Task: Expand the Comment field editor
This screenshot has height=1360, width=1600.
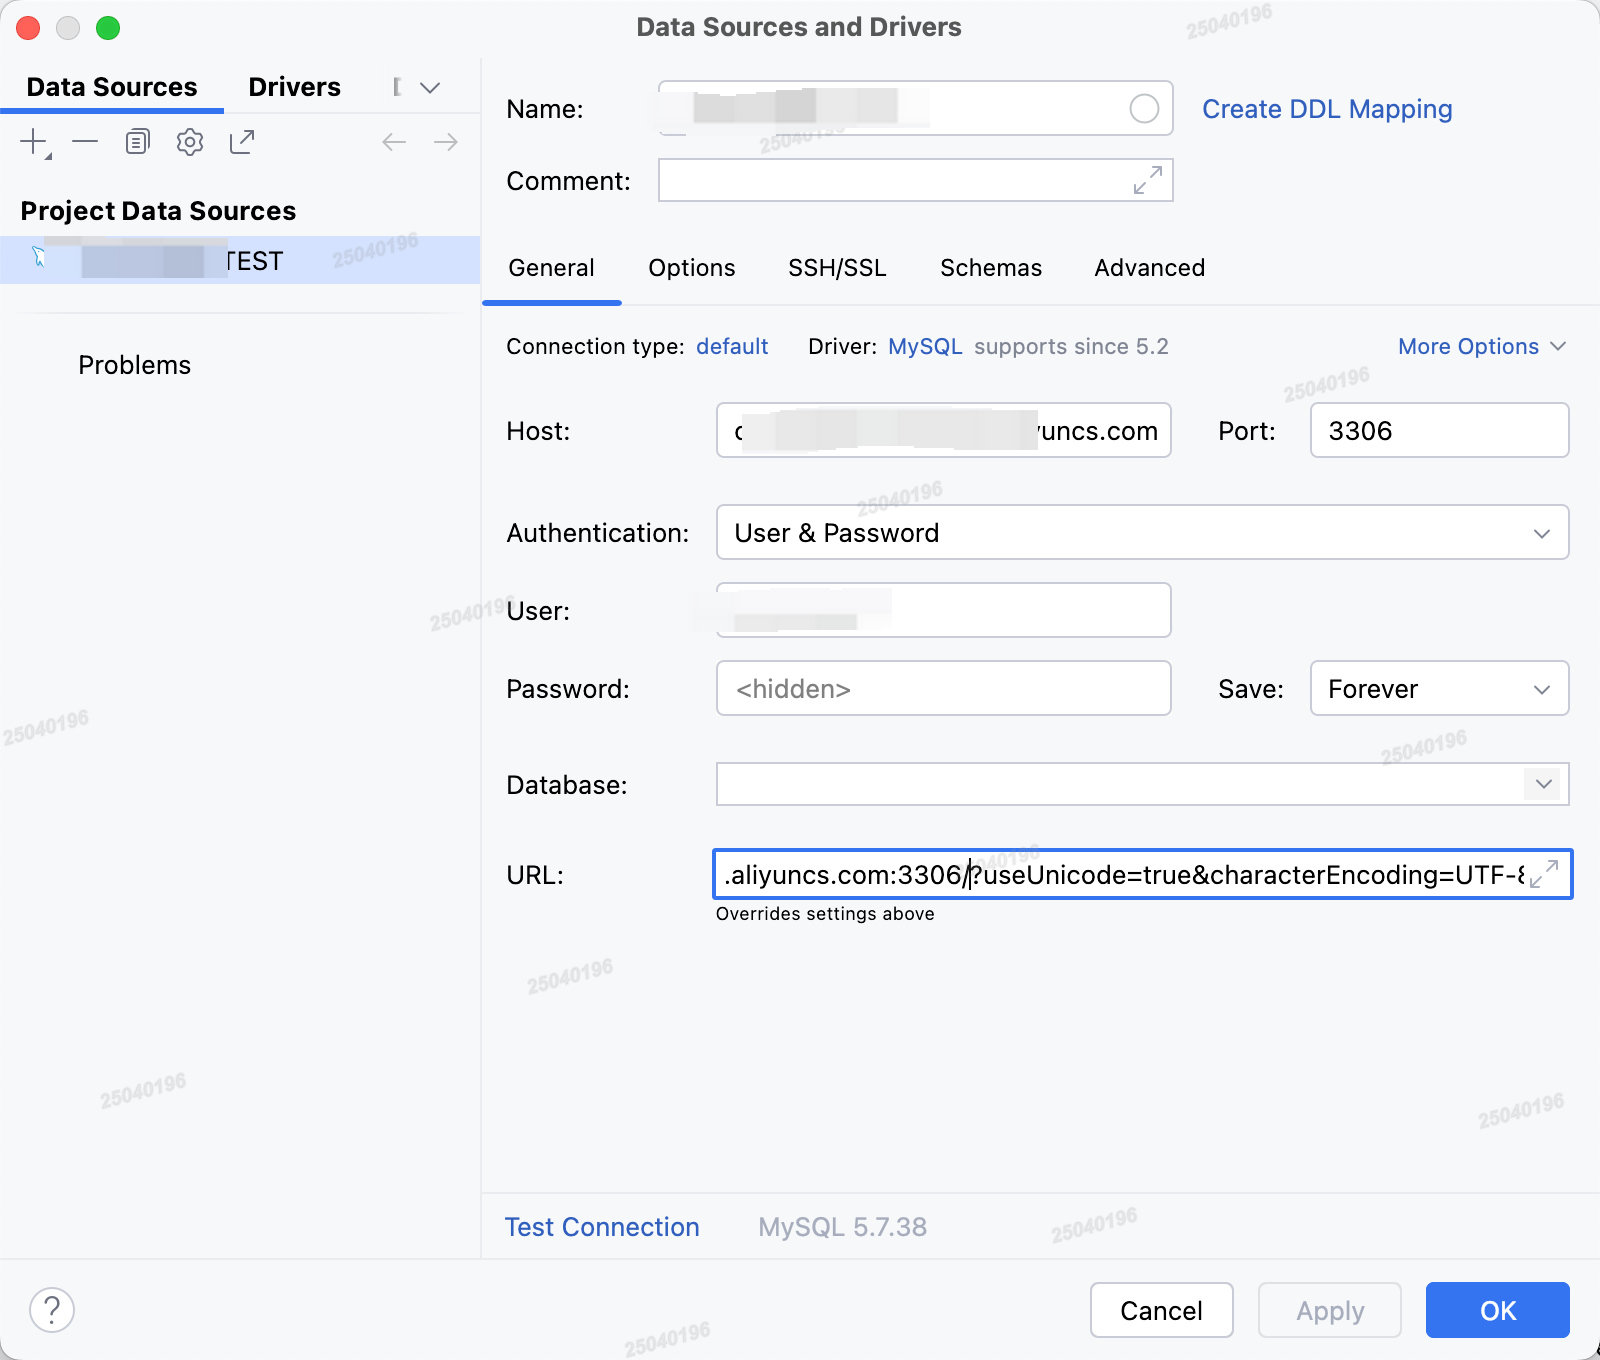Action: click(1146, 181)
